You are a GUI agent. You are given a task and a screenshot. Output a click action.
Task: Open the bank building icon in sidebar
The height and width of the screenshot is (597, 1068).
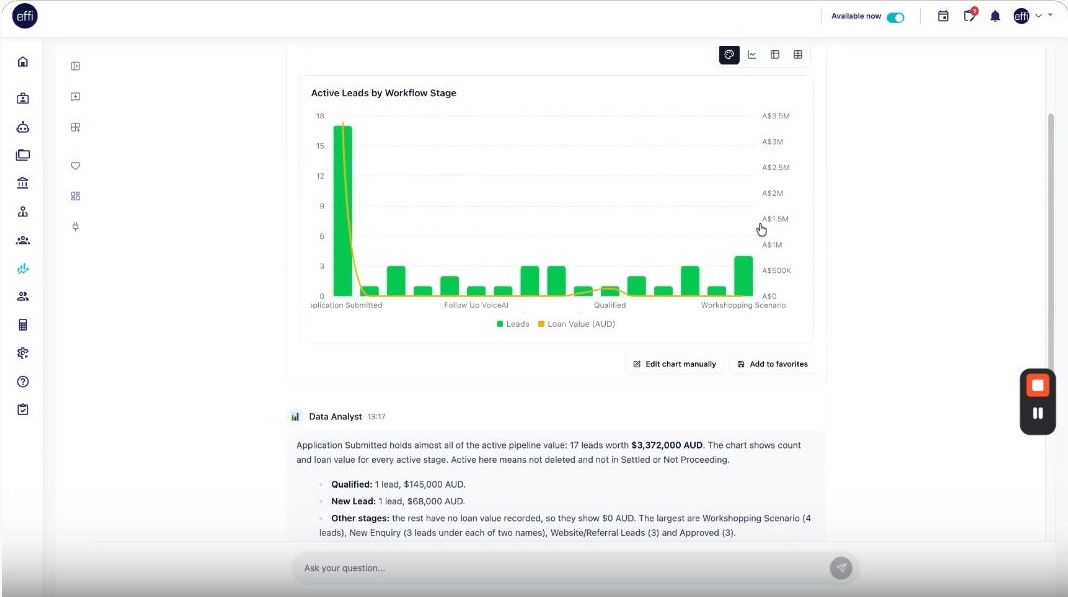point(22,183)
